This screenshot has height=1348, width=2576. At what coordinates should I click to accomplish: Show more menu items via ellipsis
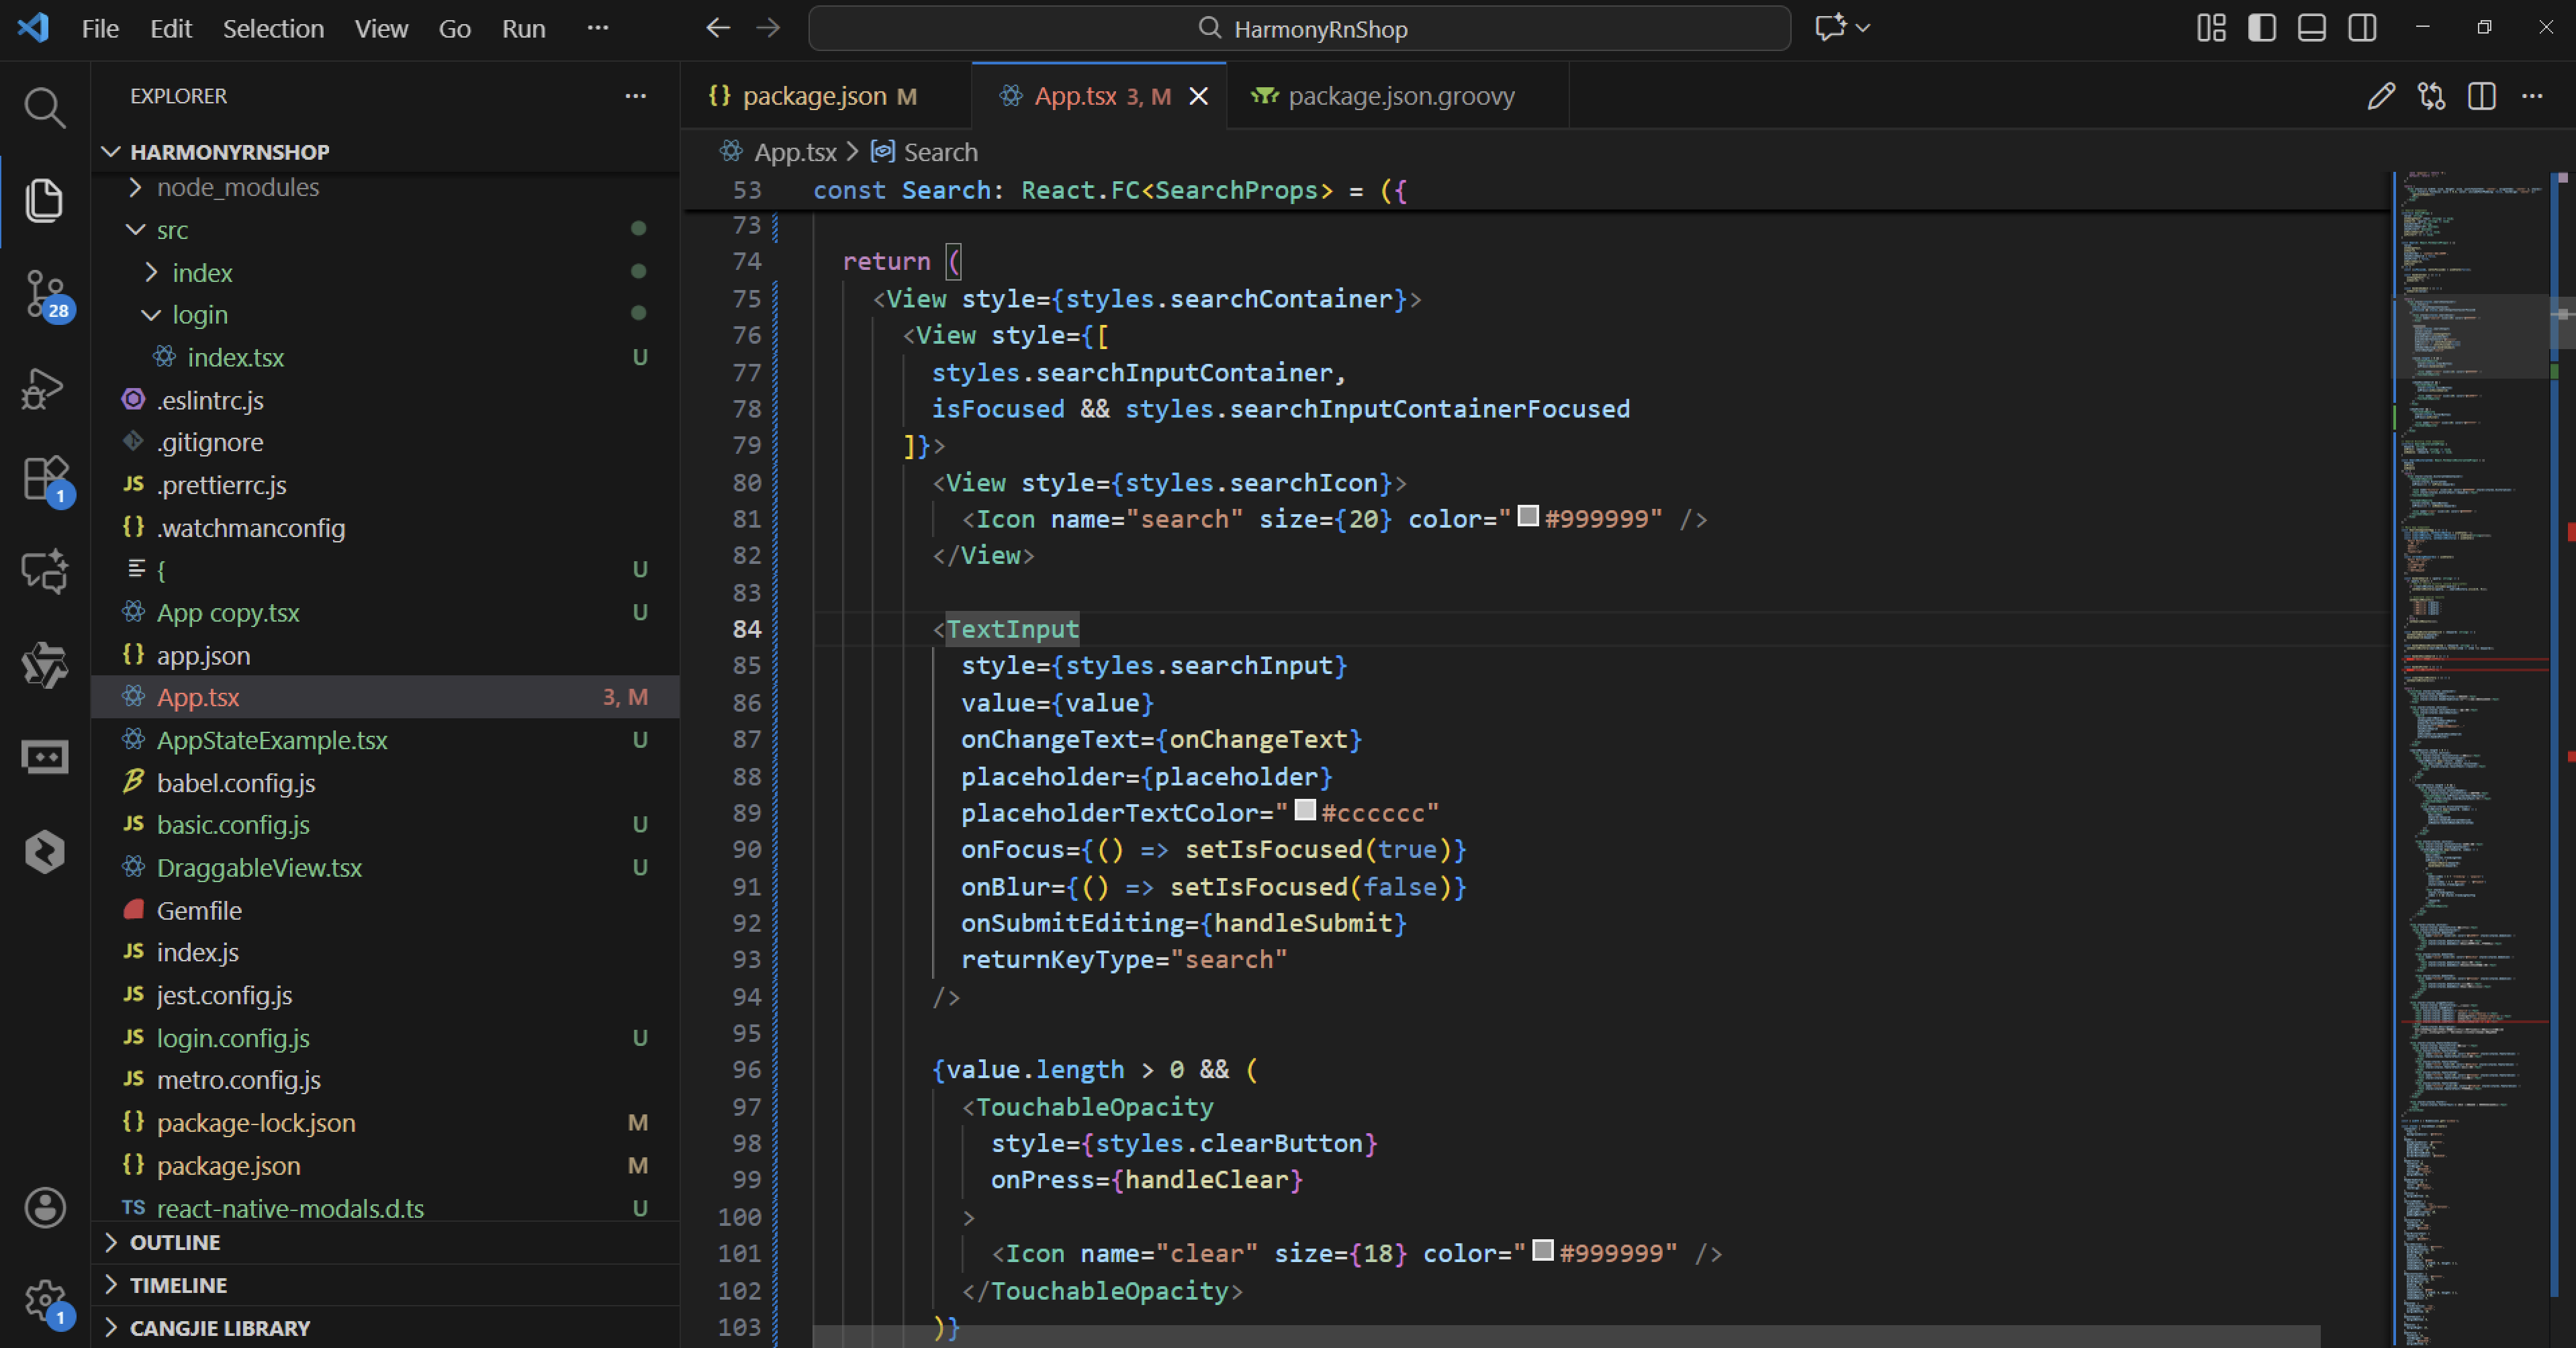pos(598,28)
